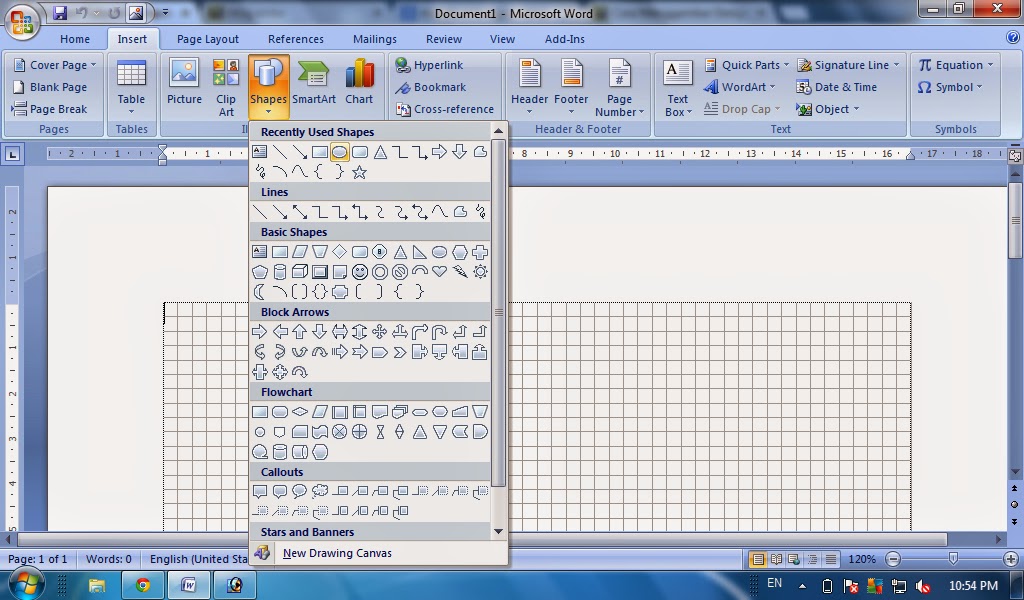
Task: Insert a Chart
Action: pos(359,82)
